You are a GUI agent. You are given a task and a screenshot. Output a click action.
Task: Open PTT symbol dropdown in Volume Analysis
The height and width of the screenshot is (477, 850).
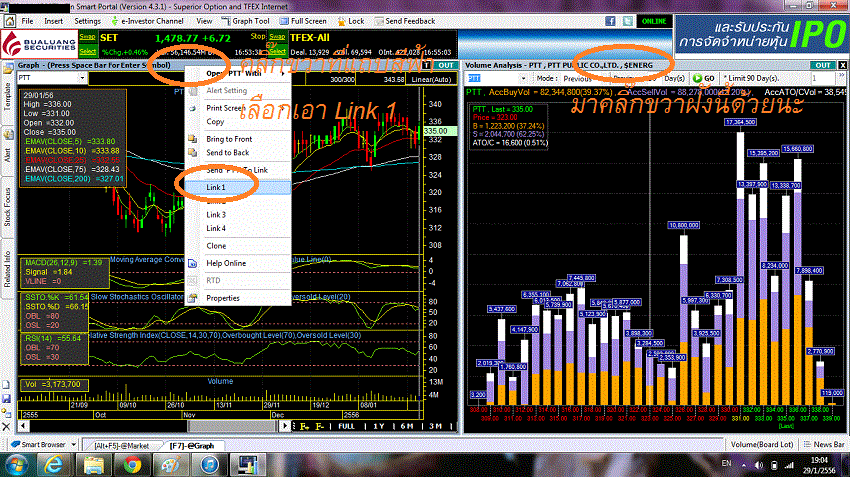click(523, 79)
